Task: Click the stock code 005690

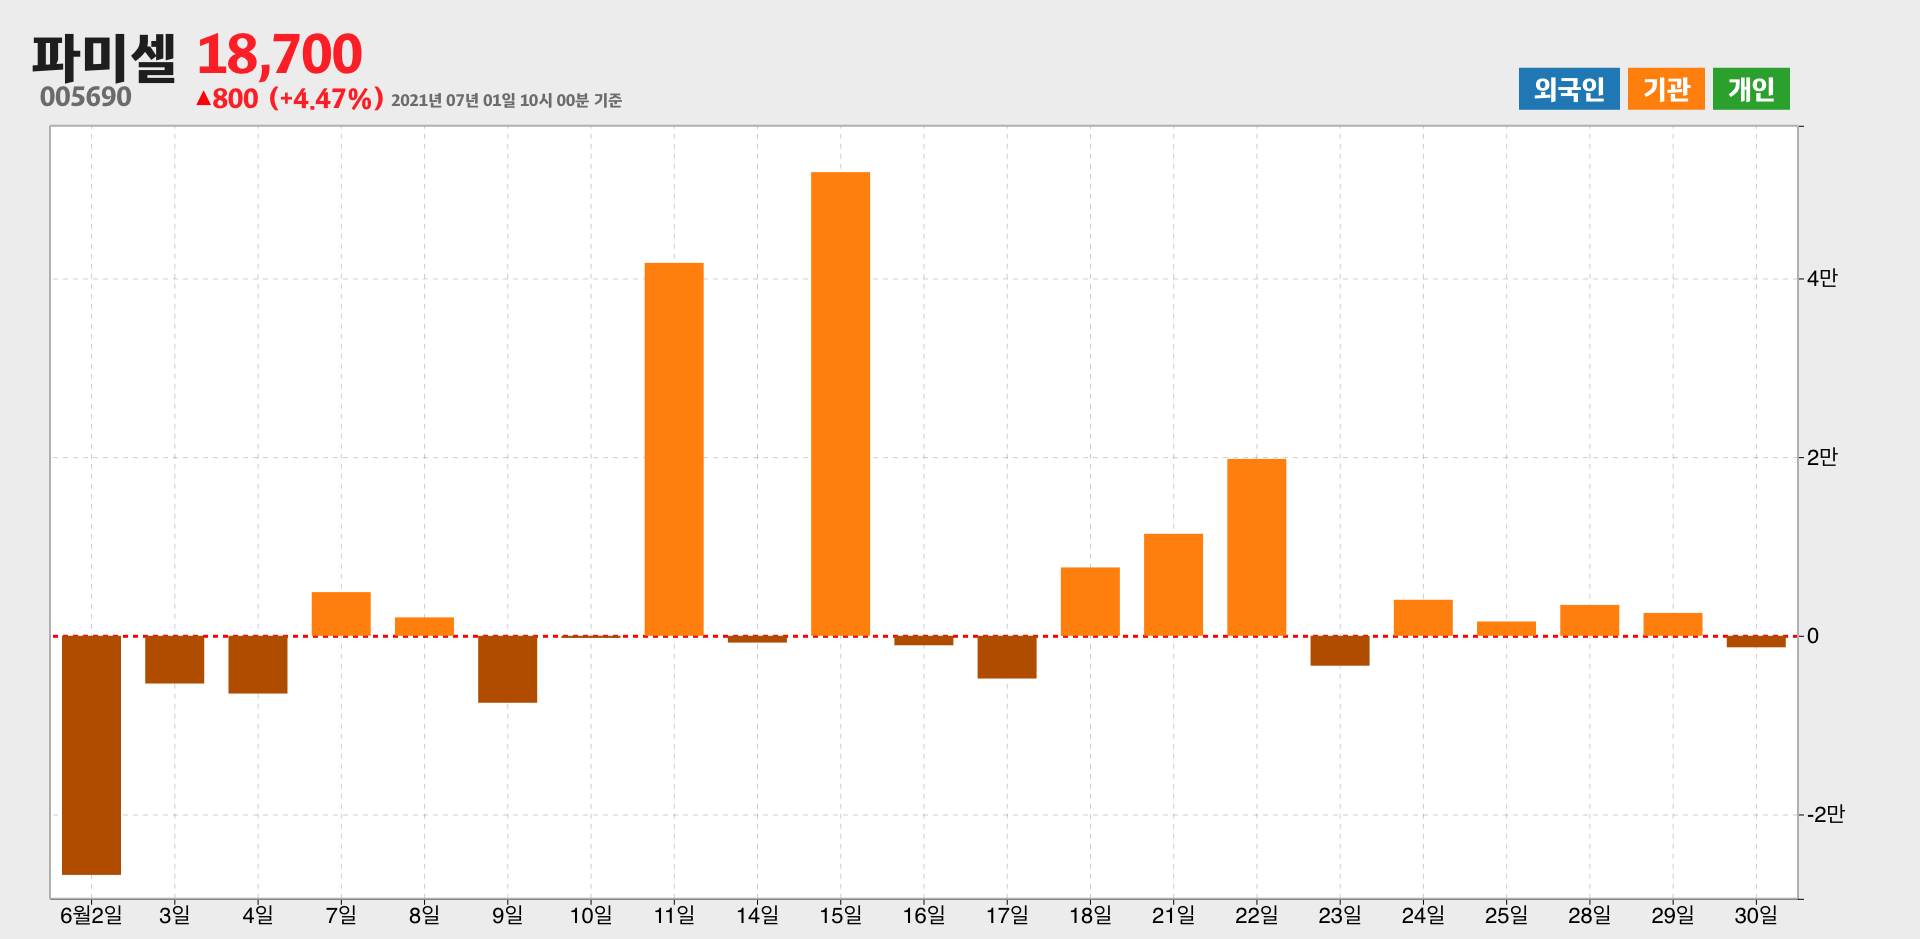Action: coord(86,97)
